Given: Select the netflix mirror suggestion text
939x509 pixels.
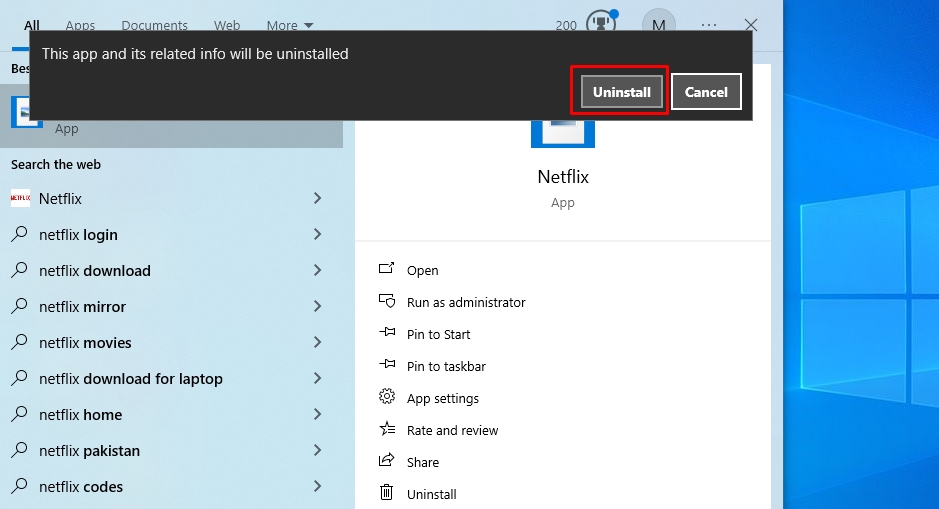Looking at the screenshot, I should tap(83, 307).
